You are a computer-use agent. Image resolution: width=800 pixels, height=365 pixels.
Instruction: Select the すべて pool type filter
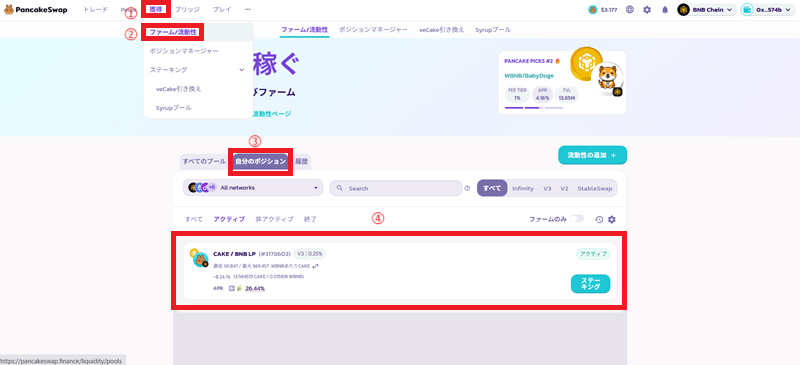[492, 188]
